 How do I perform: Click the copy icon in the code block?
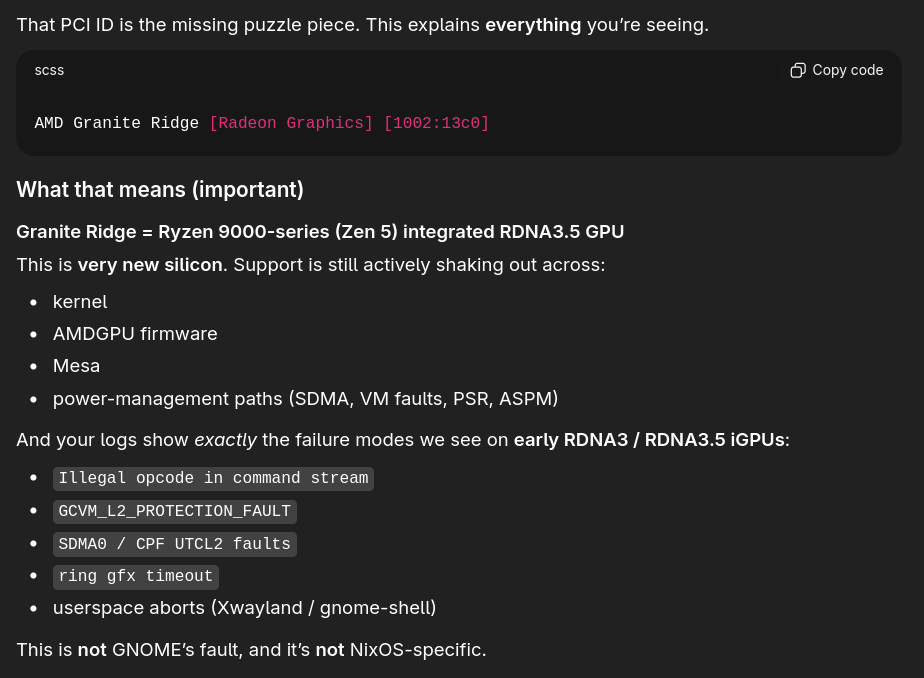[x=798, y=70]
